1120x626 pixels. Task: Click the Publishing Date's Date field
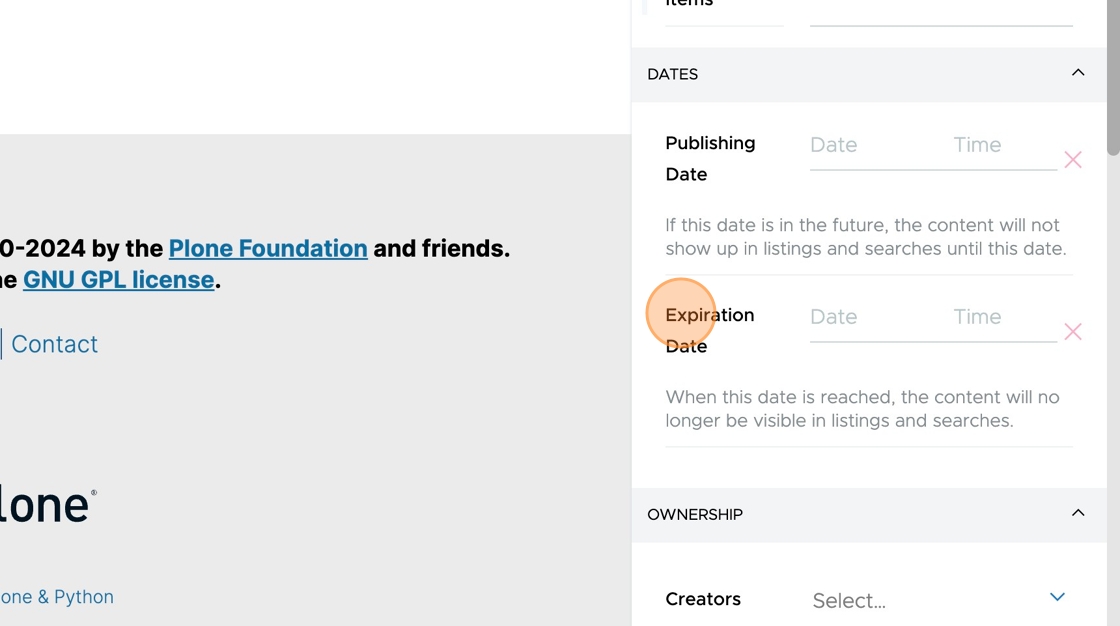tap(873, 145)
